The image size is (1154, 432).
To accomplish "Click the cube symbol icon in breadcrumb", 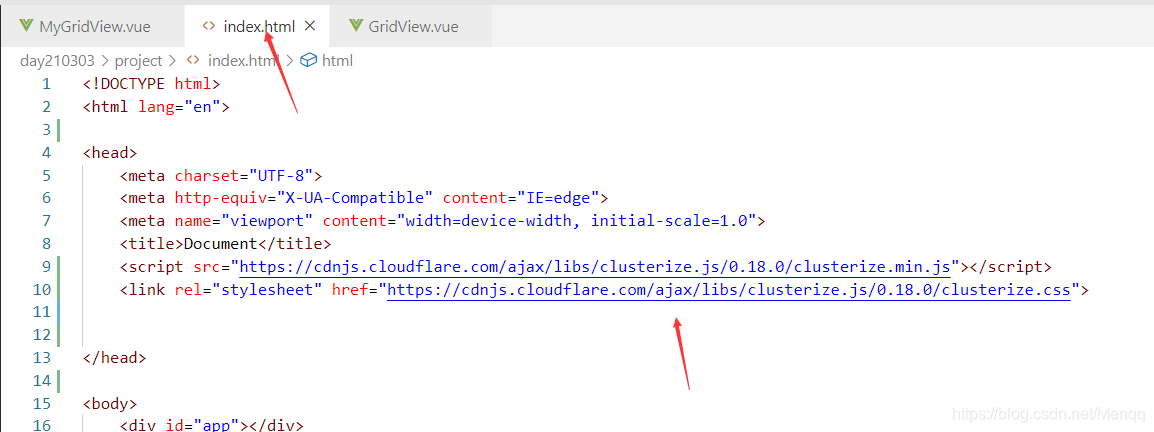I will tap(309, 60).
